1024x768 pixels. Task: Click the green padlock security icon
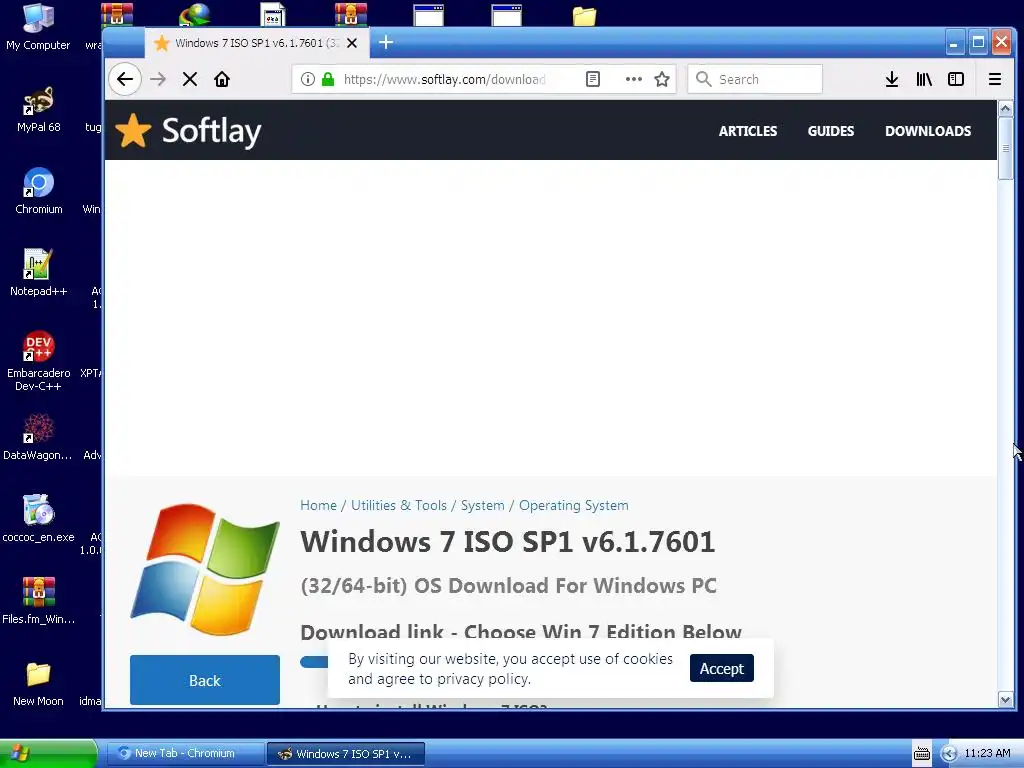[x=328, y=80]
